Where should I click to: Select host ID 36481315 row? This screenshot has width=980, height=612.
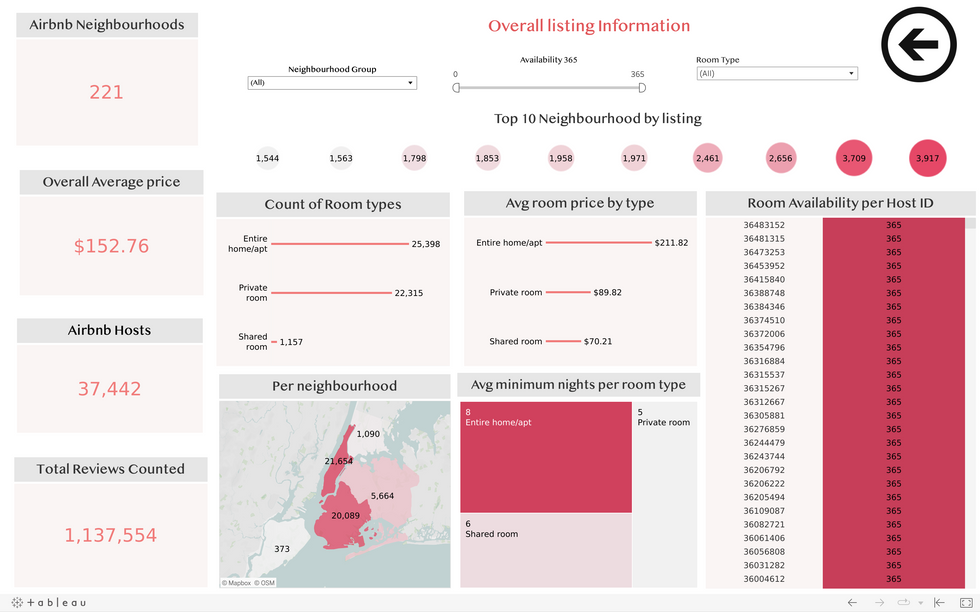(x=836, y=239)
